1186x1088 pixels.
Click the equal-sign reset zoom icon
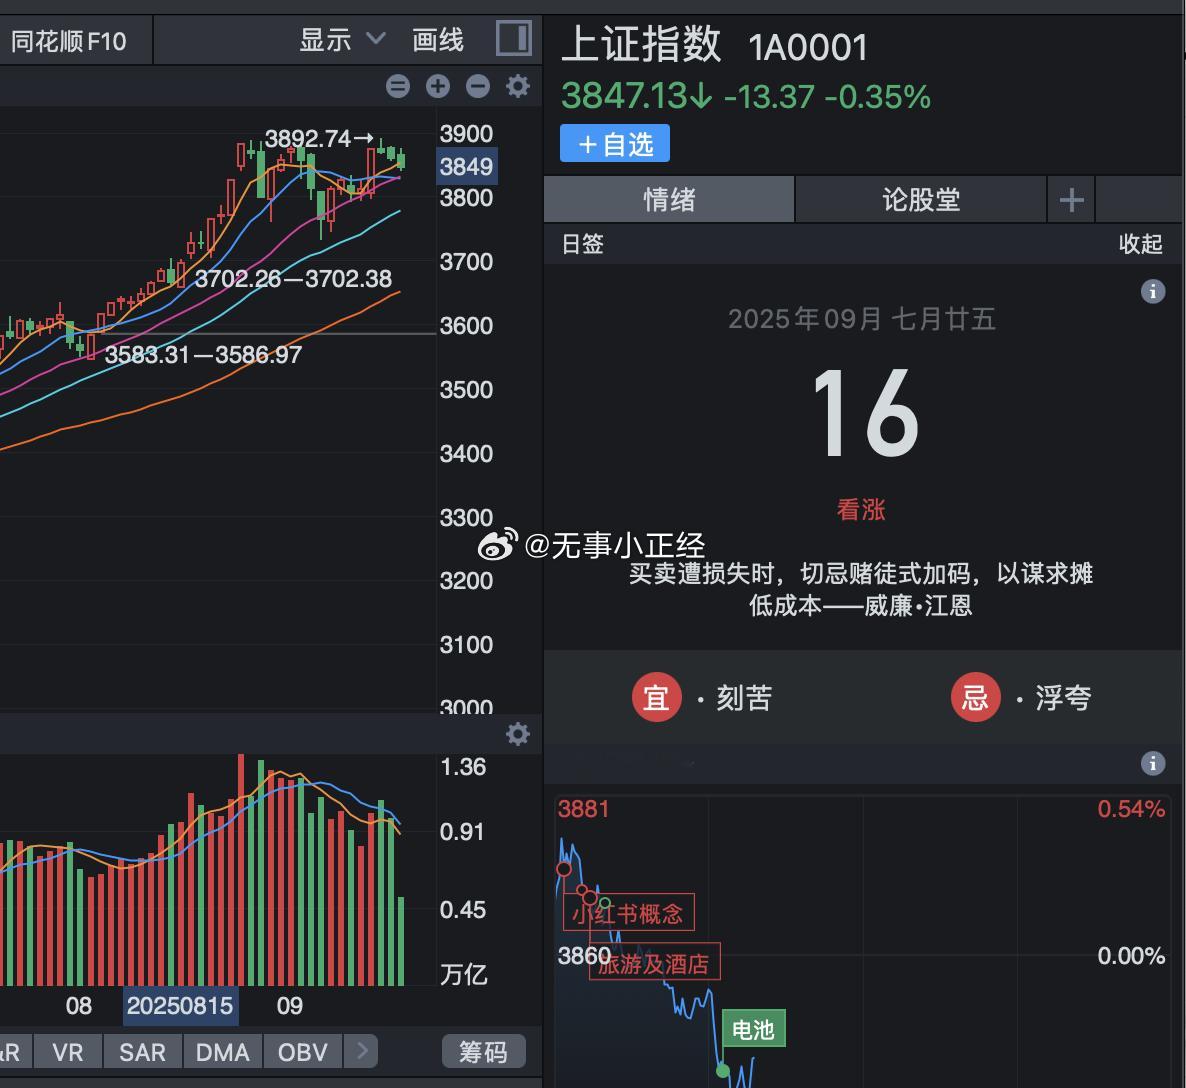(x=398, y=86)
